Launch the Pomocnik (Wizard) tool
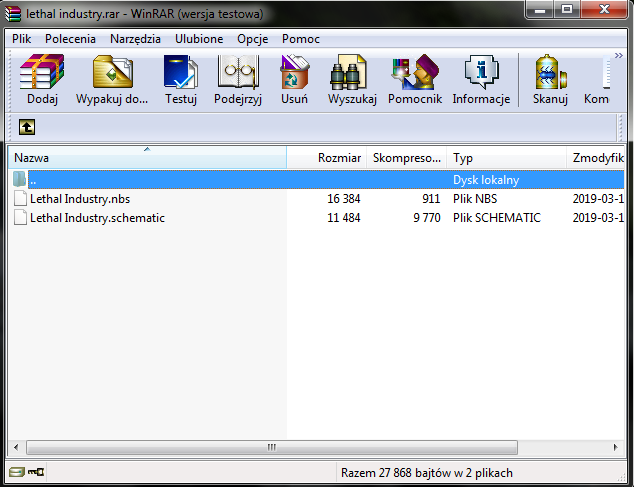Screen dimensions: 634x487 pyautogui.click(x=413, y=80)
